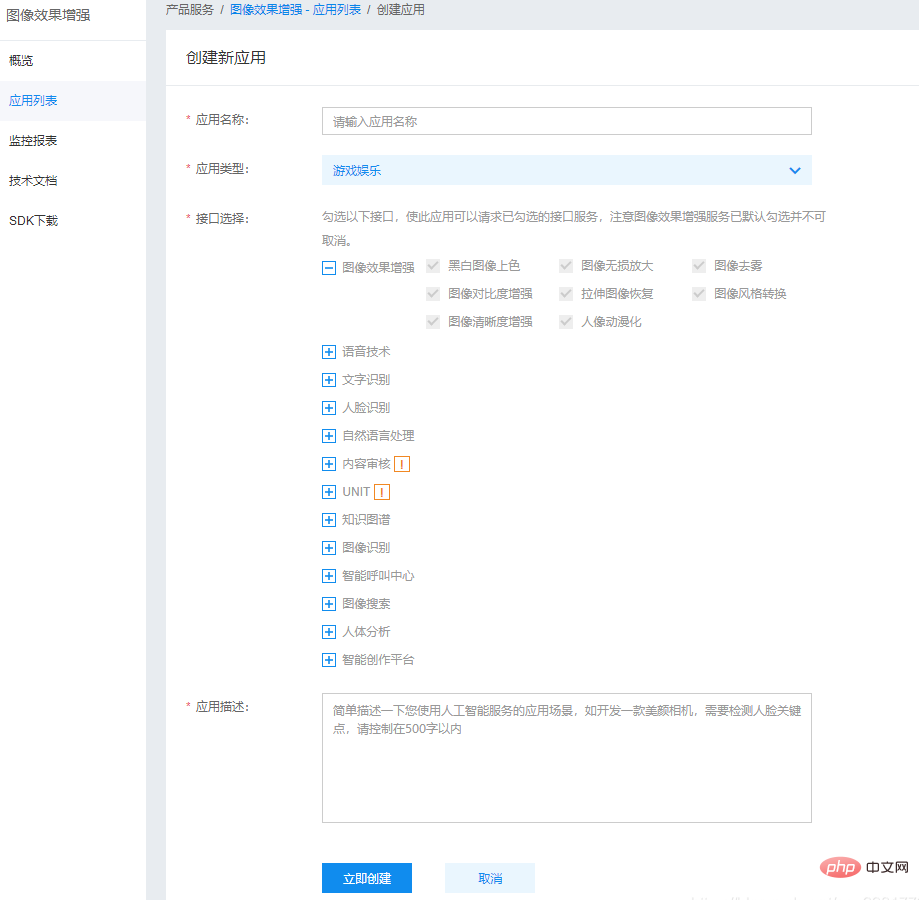The image size is (919, 900).
Task: Expand the 图像搜索 section
Action: (x=329, y=603)
